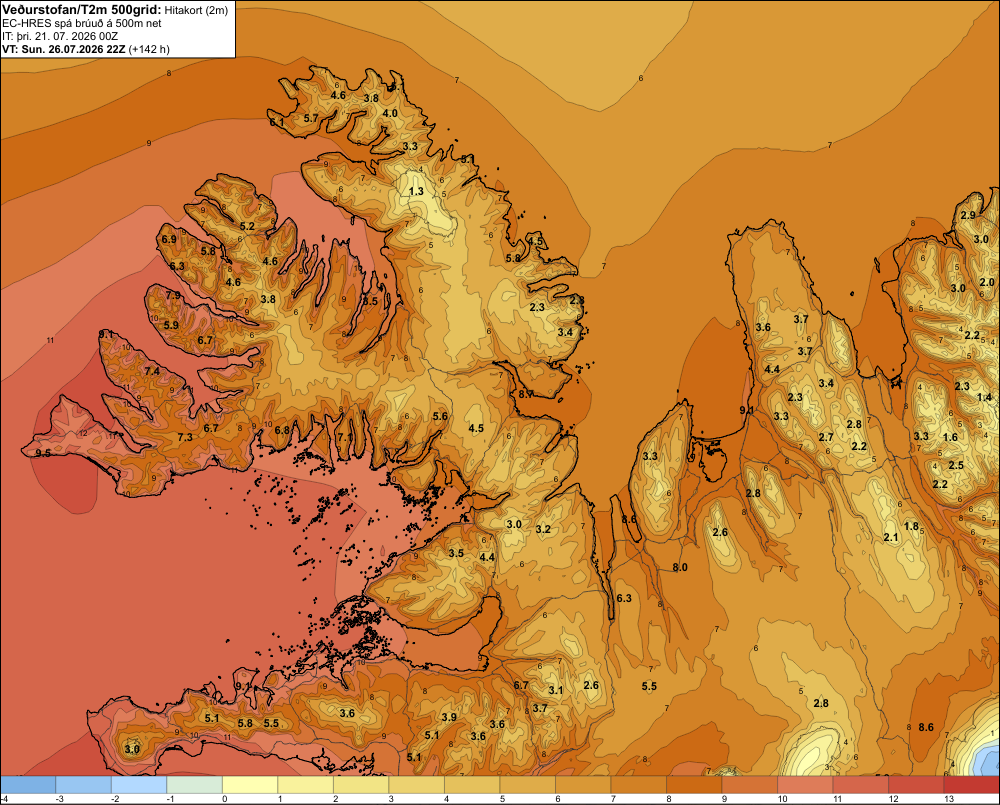Click the coldest temperature value '1.3' on the map
The width and height of the screenshot is (1000, 805).
(x=416, y=191)
